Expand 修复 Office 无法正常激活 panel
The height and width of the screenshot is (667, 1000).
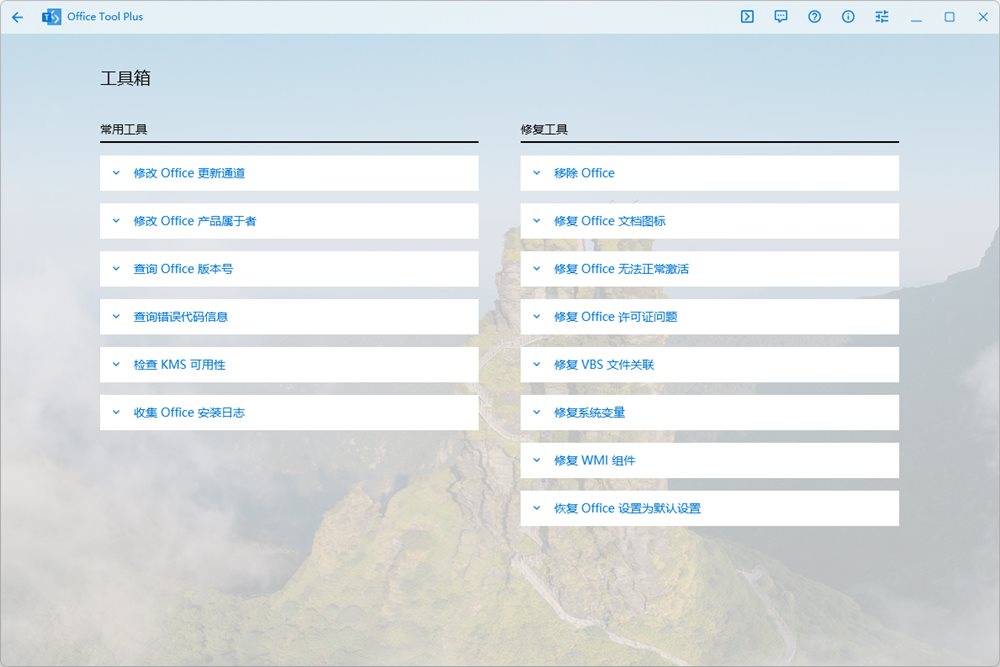pyautogui.click(x=709, y=269)
